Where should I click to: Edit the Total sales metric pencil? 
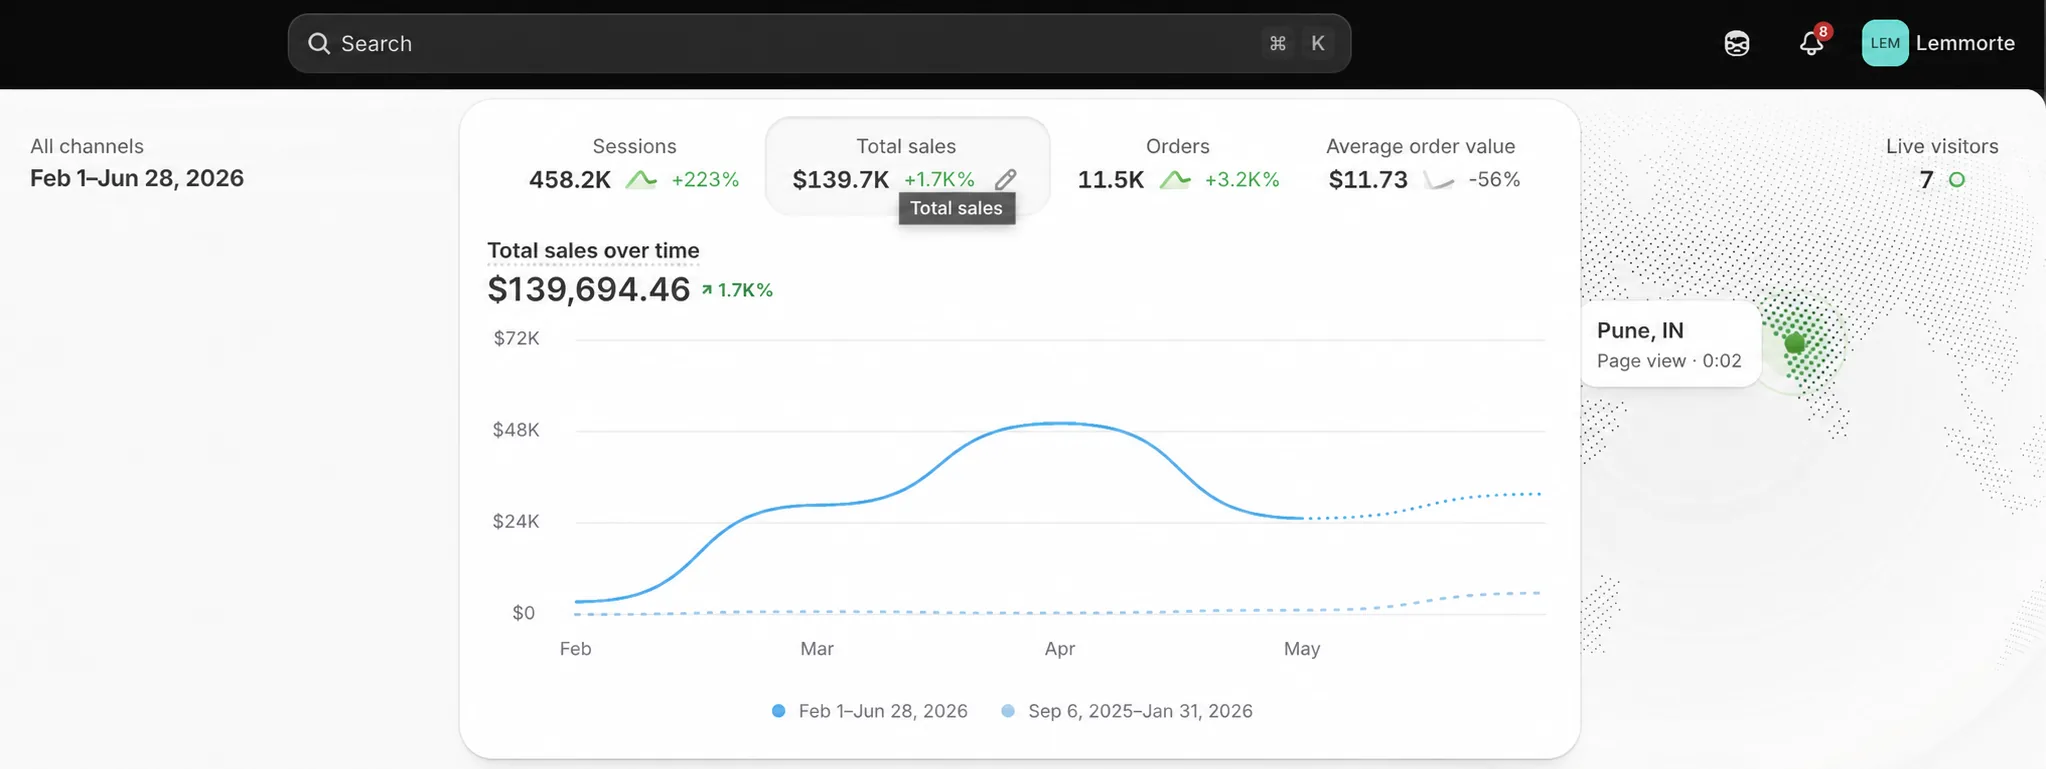click(x=1006, y=179)
